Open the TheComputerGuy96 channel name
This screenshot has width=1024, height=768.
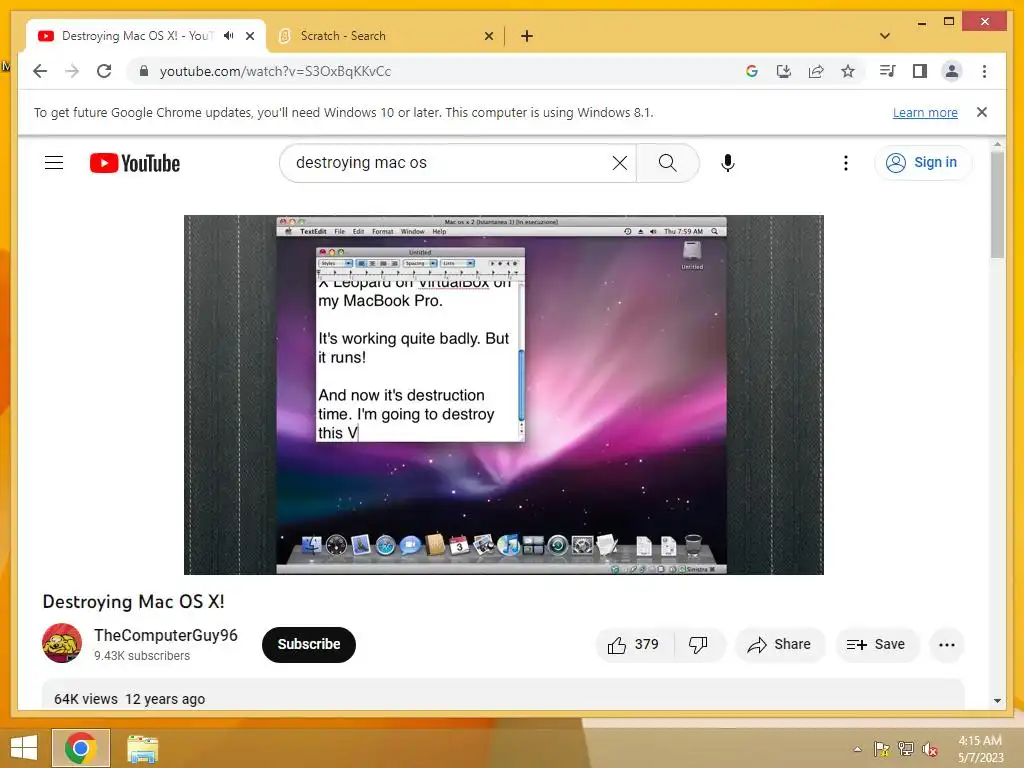coord(166,635)
